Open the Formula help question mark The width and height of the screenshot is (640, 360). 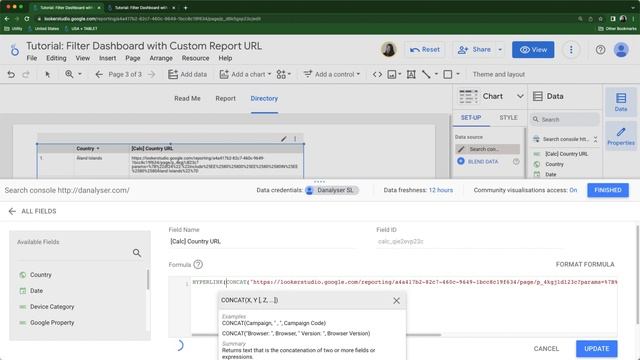click(198, 264)
